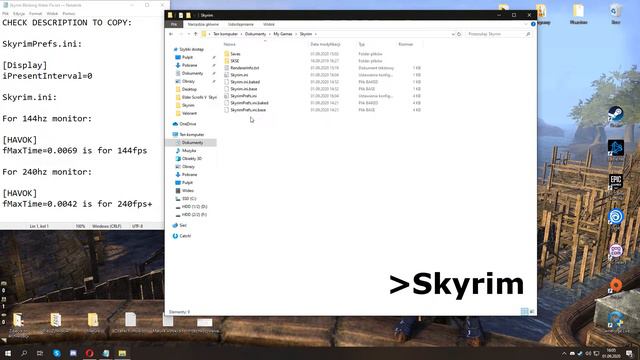This screenshot has height=360, width=640.
Task: Refresh the Explorer folder view
Action: pyautogui.click(x=459, y=34)
